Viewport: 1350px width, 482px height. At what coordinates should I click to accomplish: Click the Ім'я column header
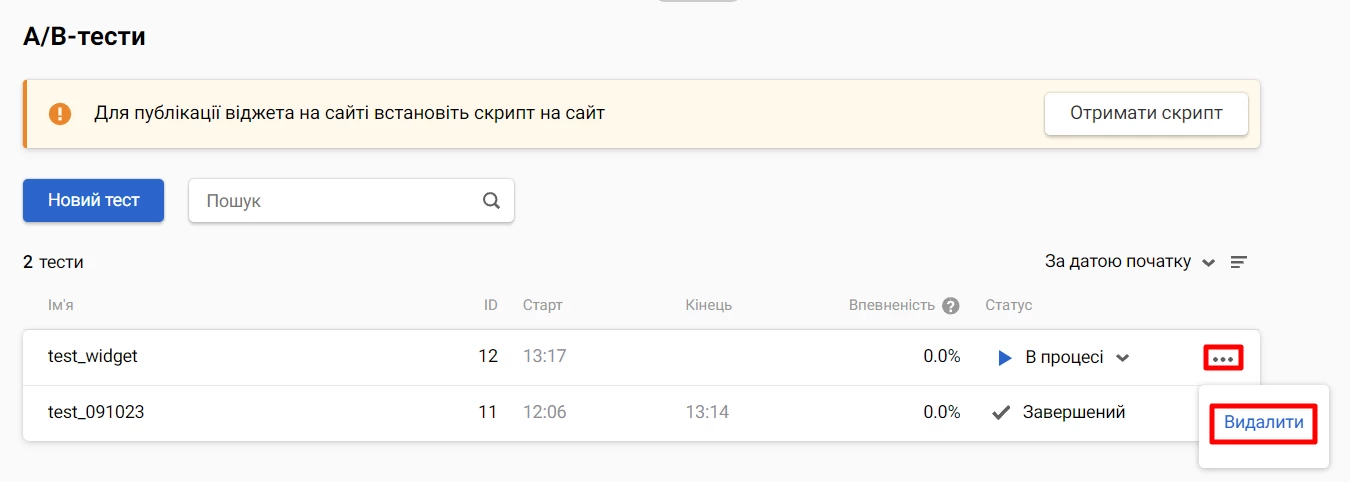click(x=61, y=305)
